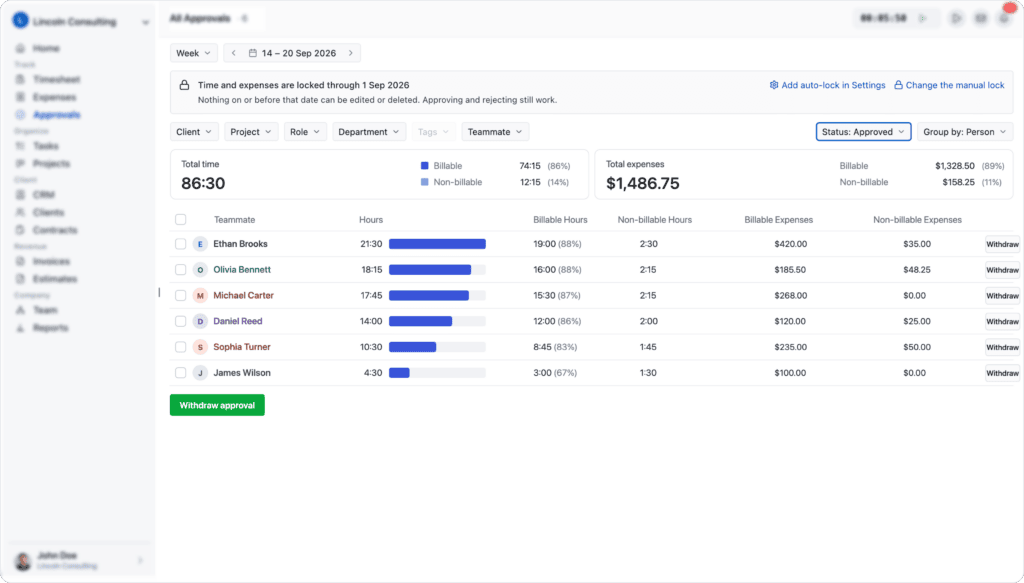
Task: Click the Invoices sidebar icon
Action: click(20, 261)
